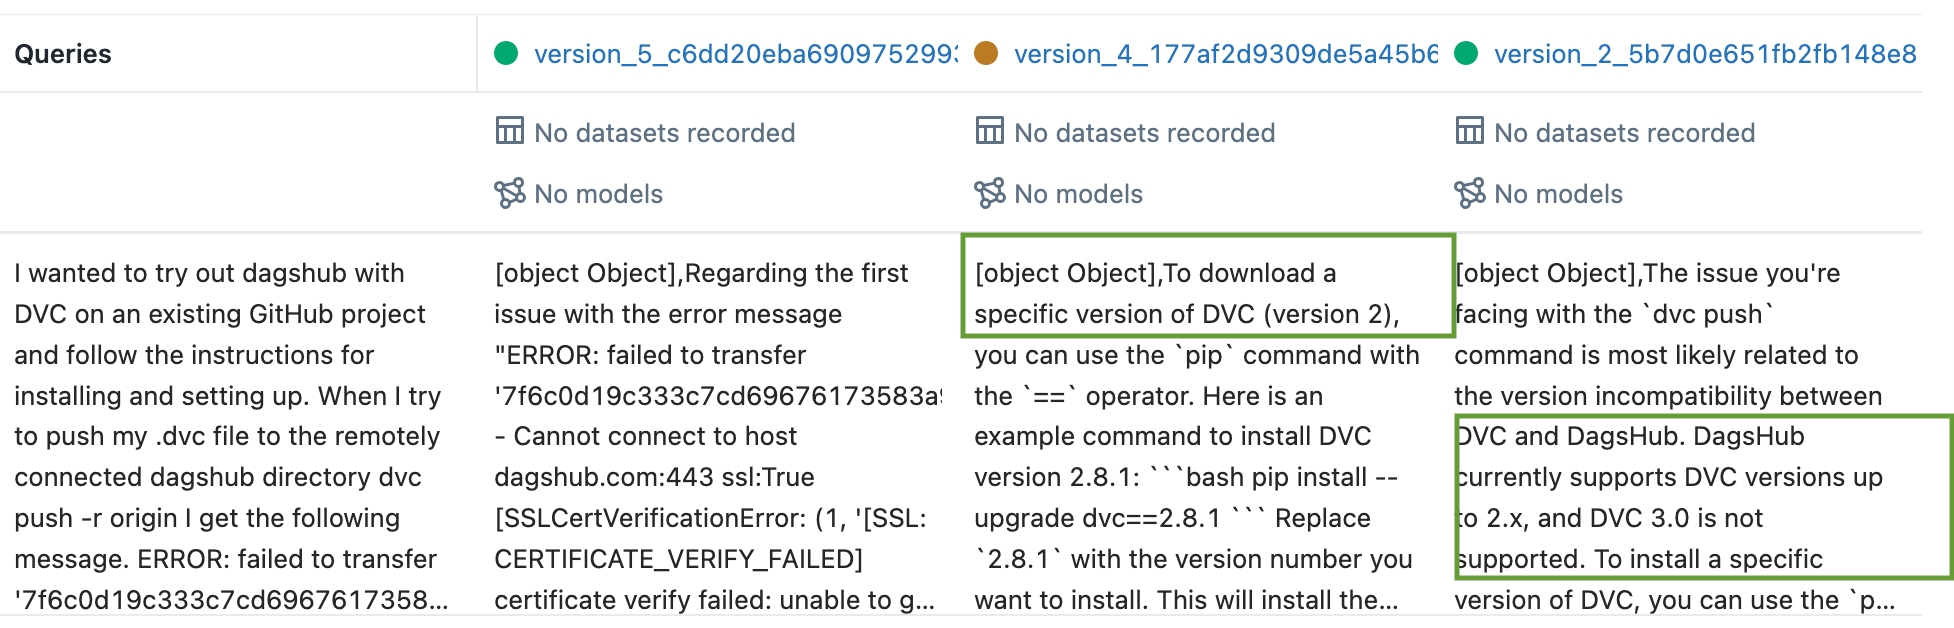
Task: Click the query text about dagshub with DVC
Action: [232, 436]
